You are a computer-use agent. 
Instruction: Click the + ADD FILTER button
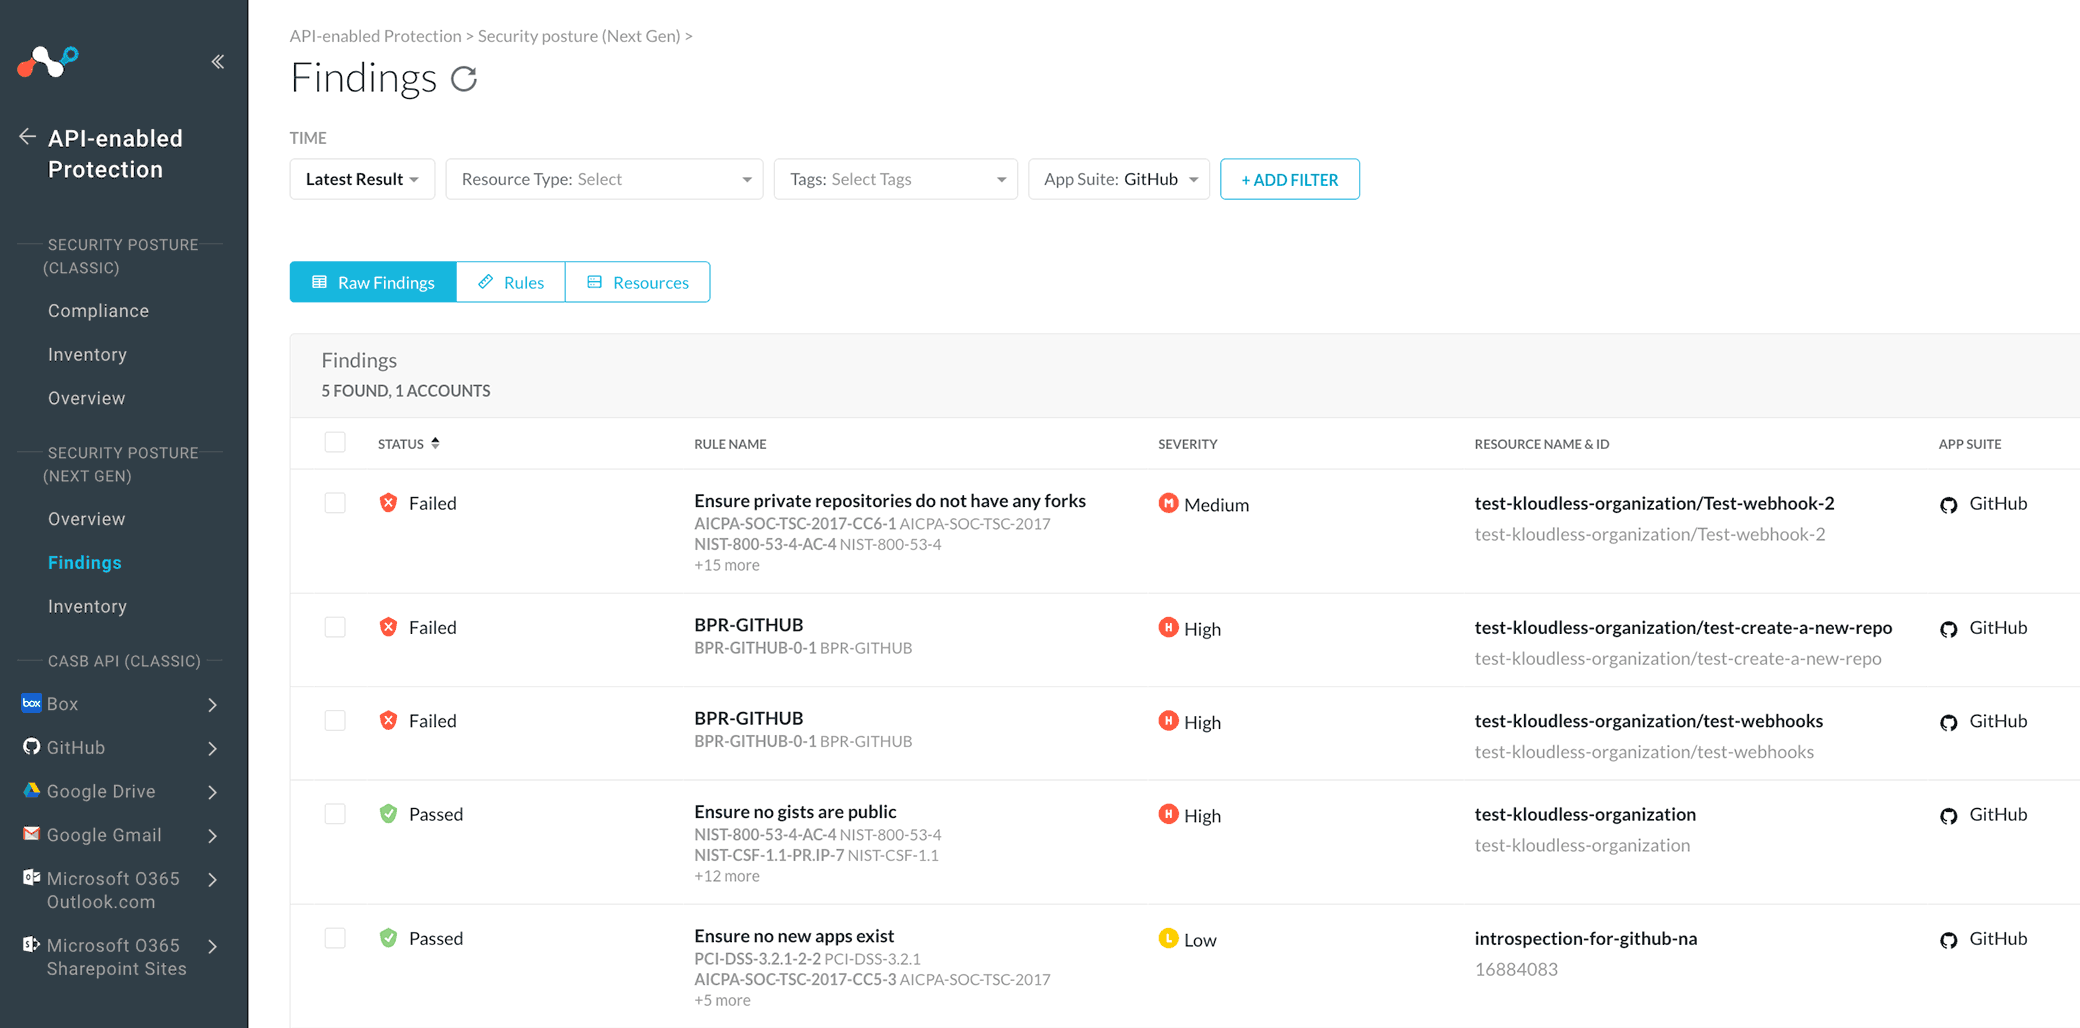pyautogui.click(x=1289, y=179)
